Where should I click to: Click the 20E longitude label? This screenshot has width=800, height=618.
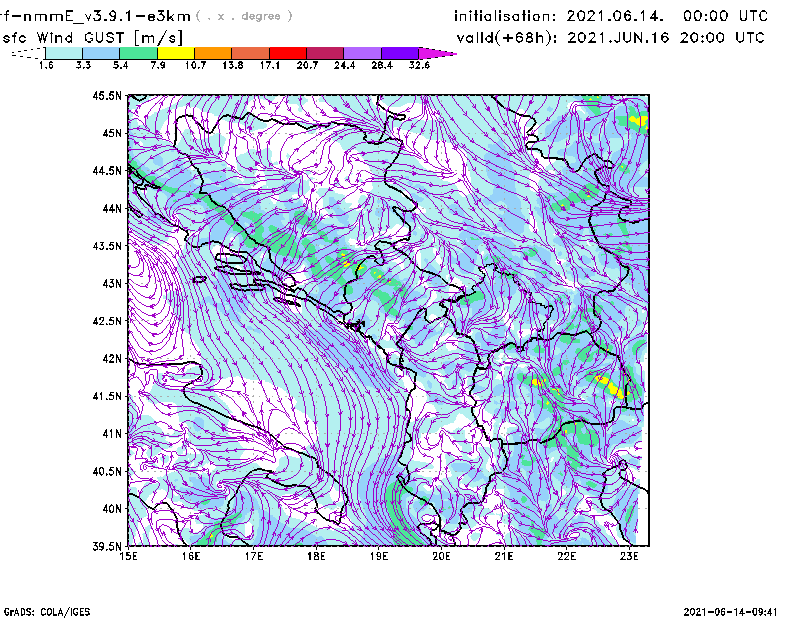pos(441,556)
